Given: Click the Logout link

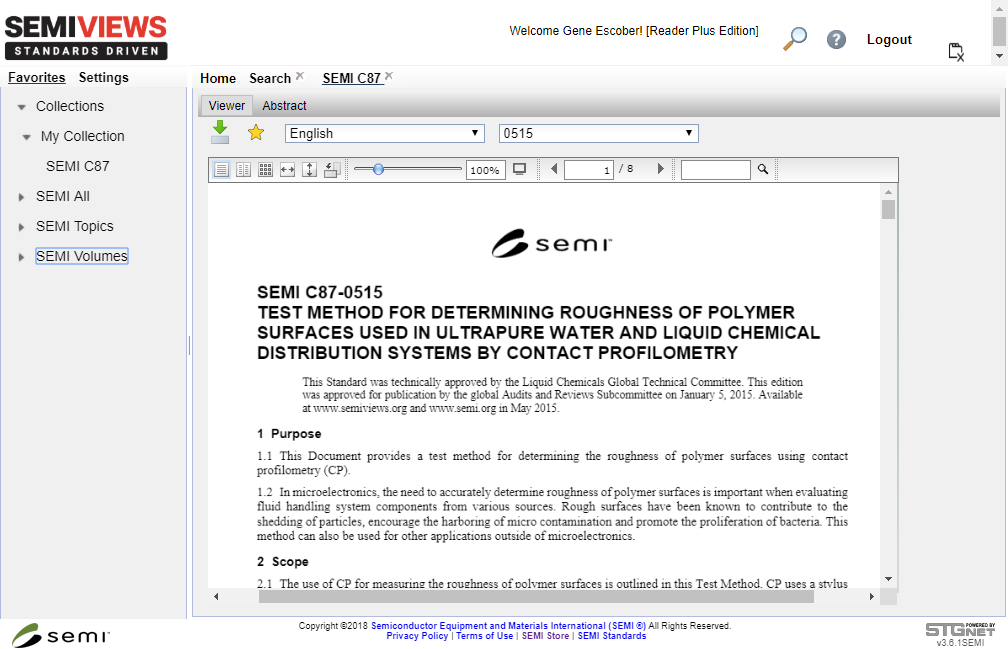Looking at the screenshot, I should click(x=889, y=39).
